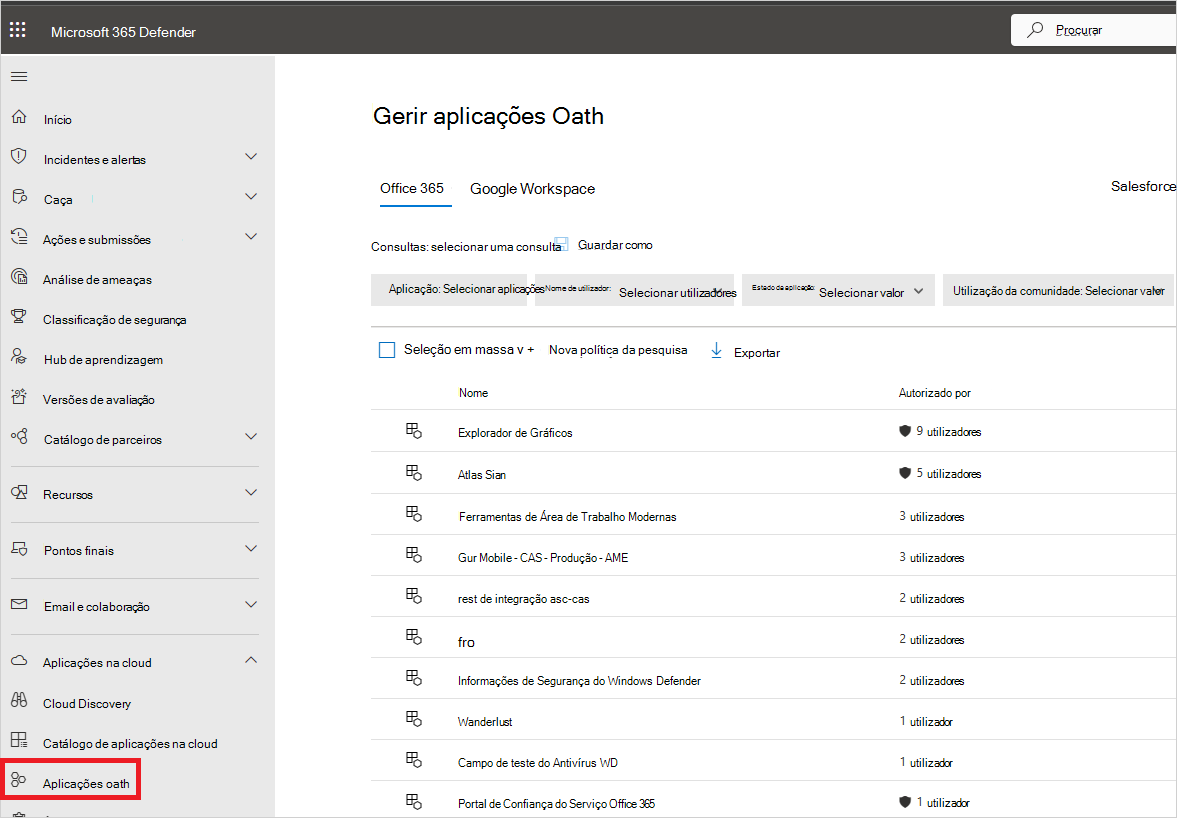Expand the Incidentes e alertas section
This screenshot has height=818, width=1177.
(251, 158)
